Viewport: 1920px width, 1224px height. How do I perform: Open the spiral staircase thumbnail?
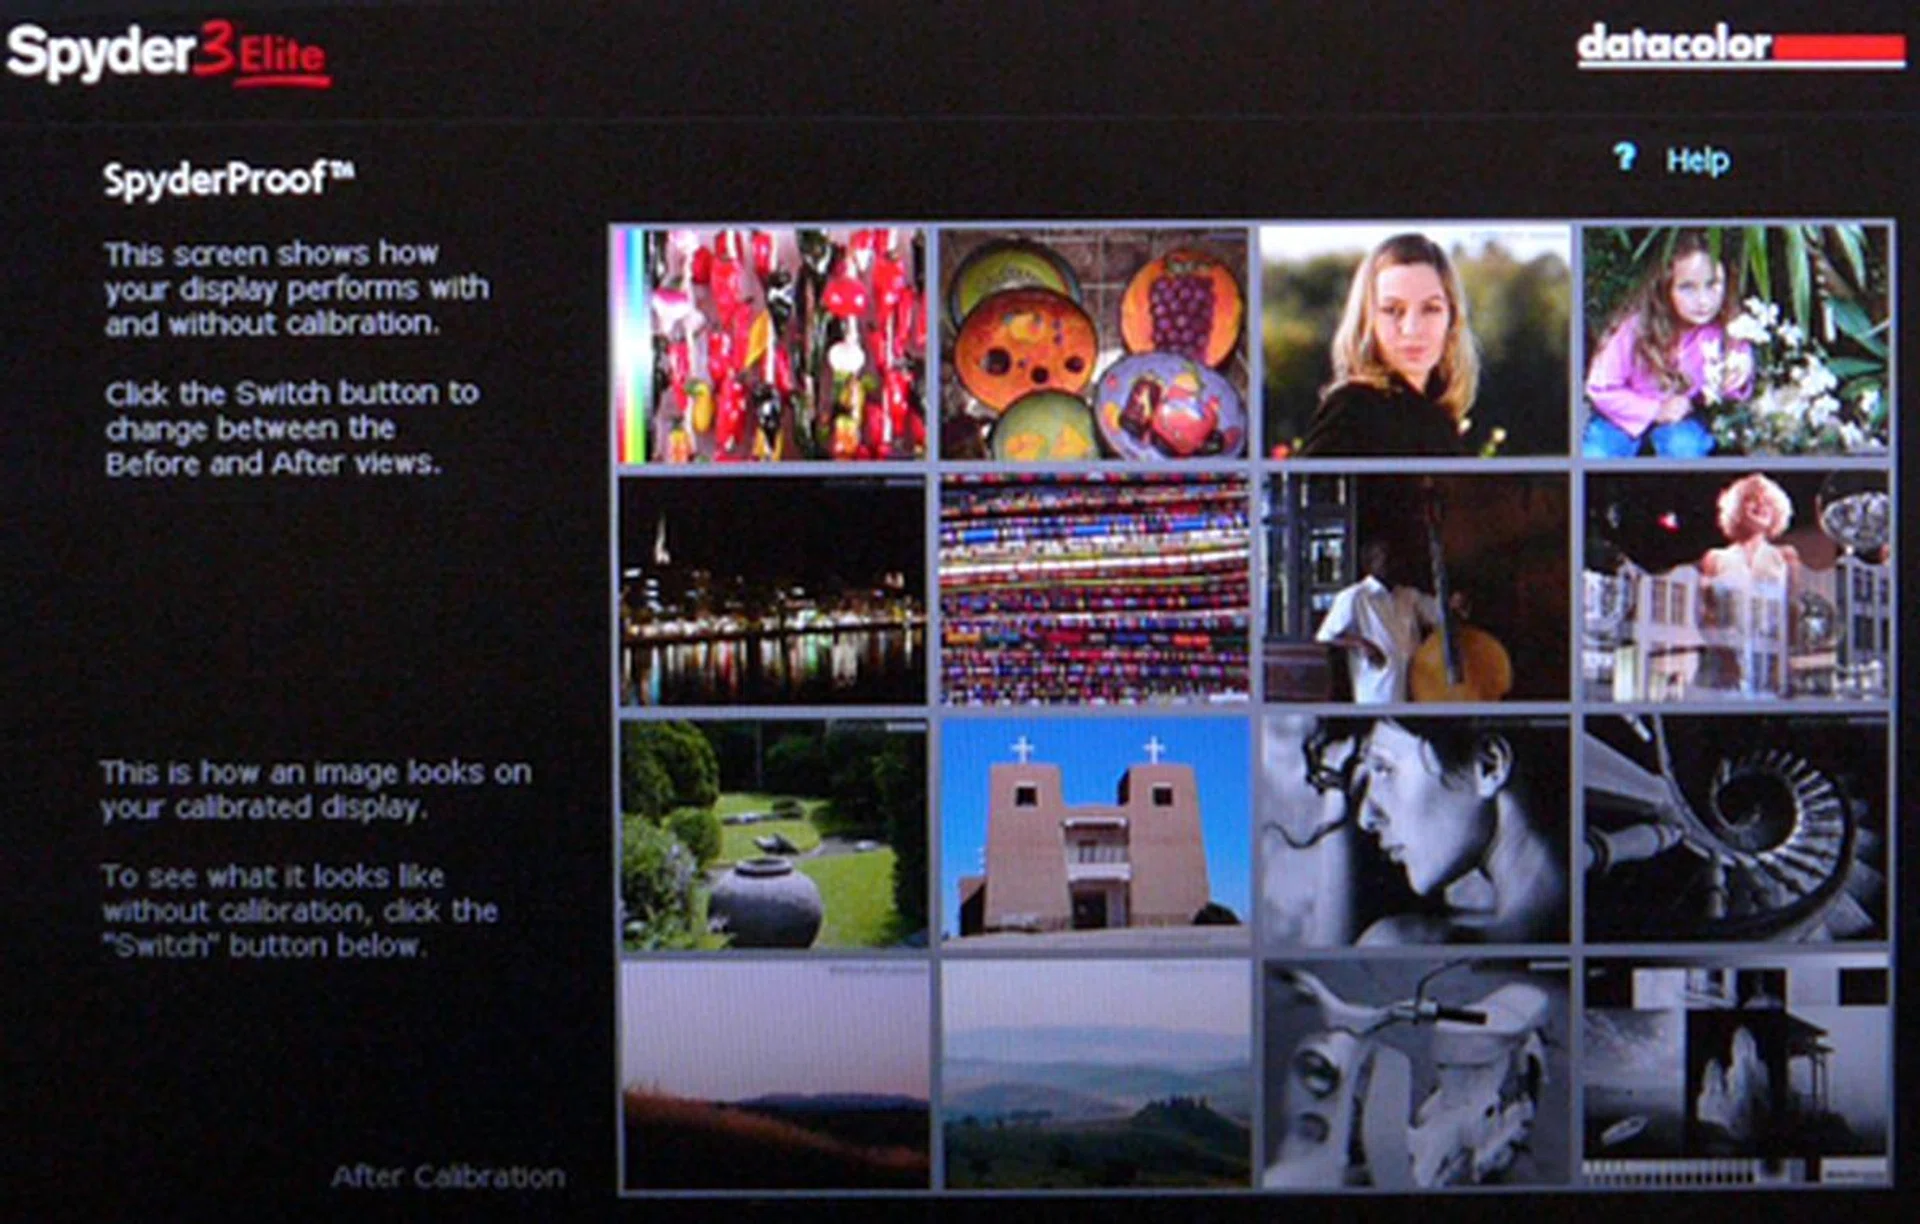pos(1735,833)
